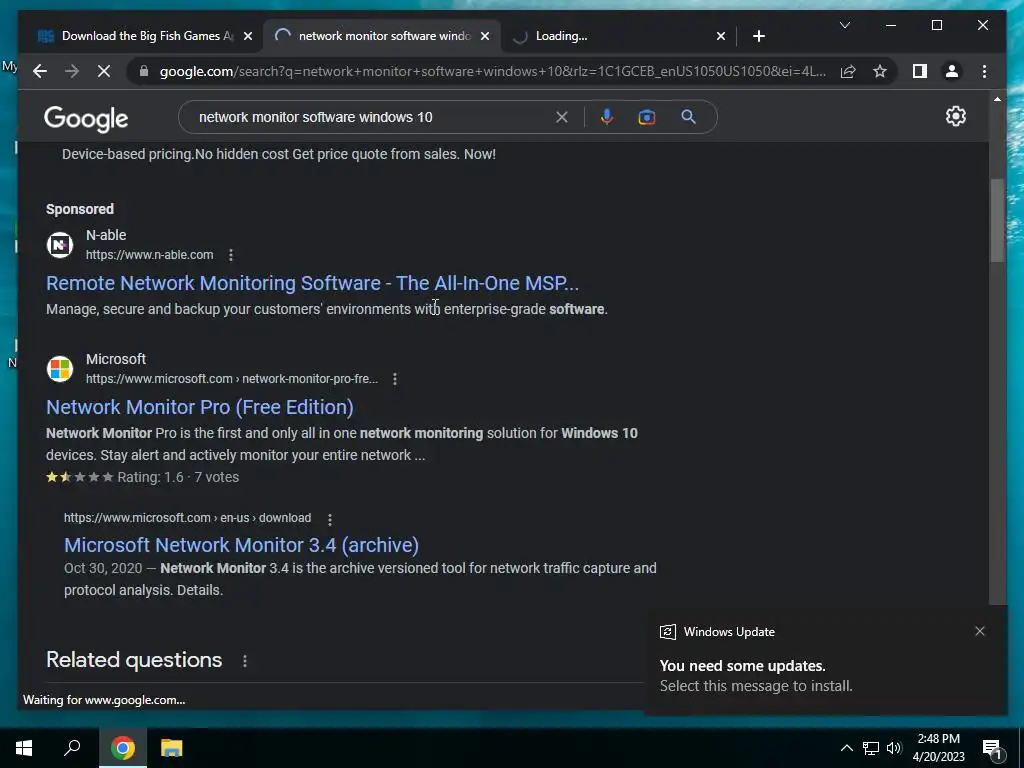Image resolution: width=1024 pixels, height=768 pixels.
Task: Click the Google logo
Action: click(x=86, y=118)
